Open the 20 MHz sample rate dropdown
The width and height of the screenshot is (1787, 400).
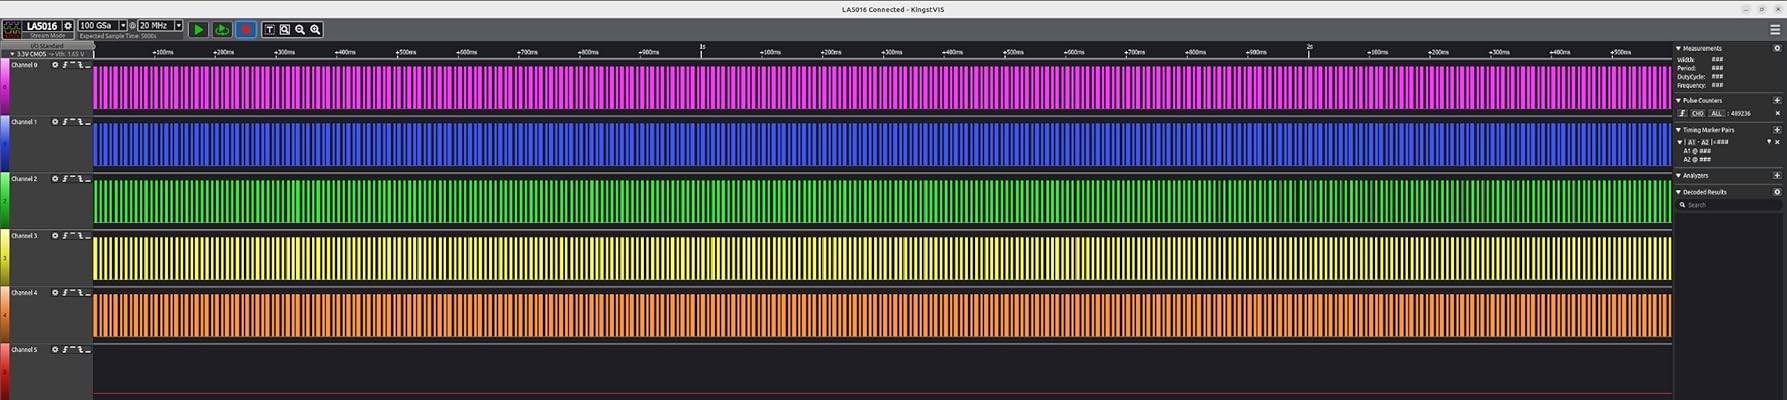tap(178, 26)
